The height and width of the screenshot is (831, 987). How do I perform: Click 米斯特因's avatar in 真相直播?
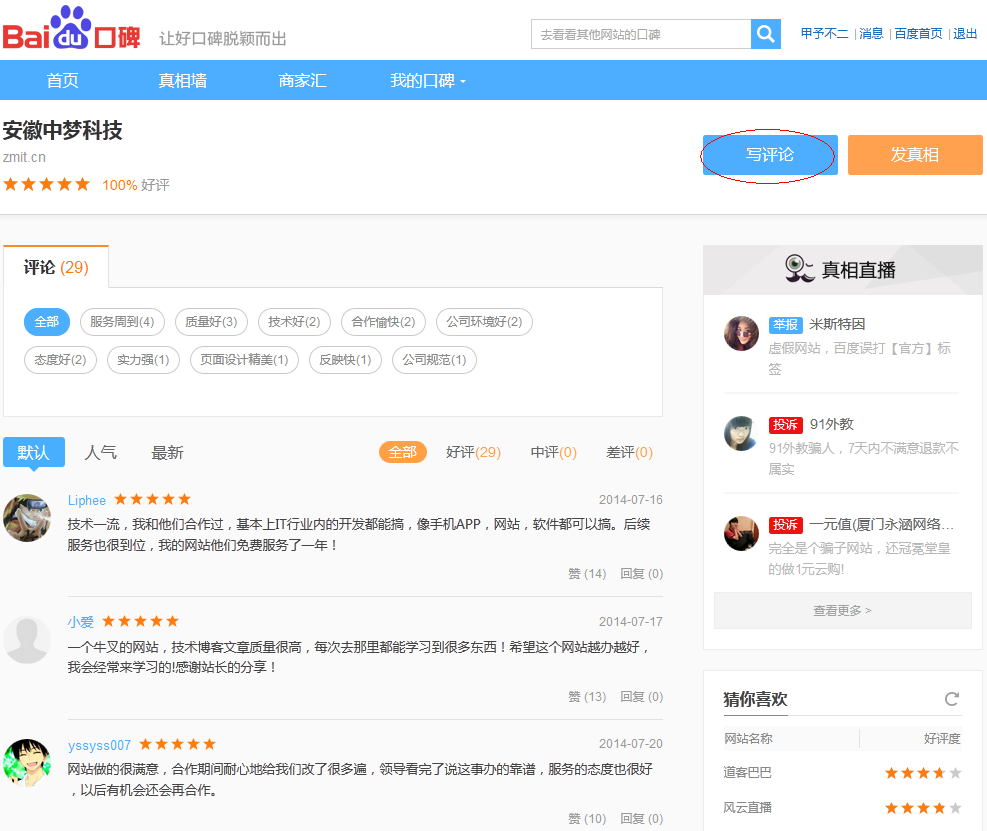(x=741, y=333)
